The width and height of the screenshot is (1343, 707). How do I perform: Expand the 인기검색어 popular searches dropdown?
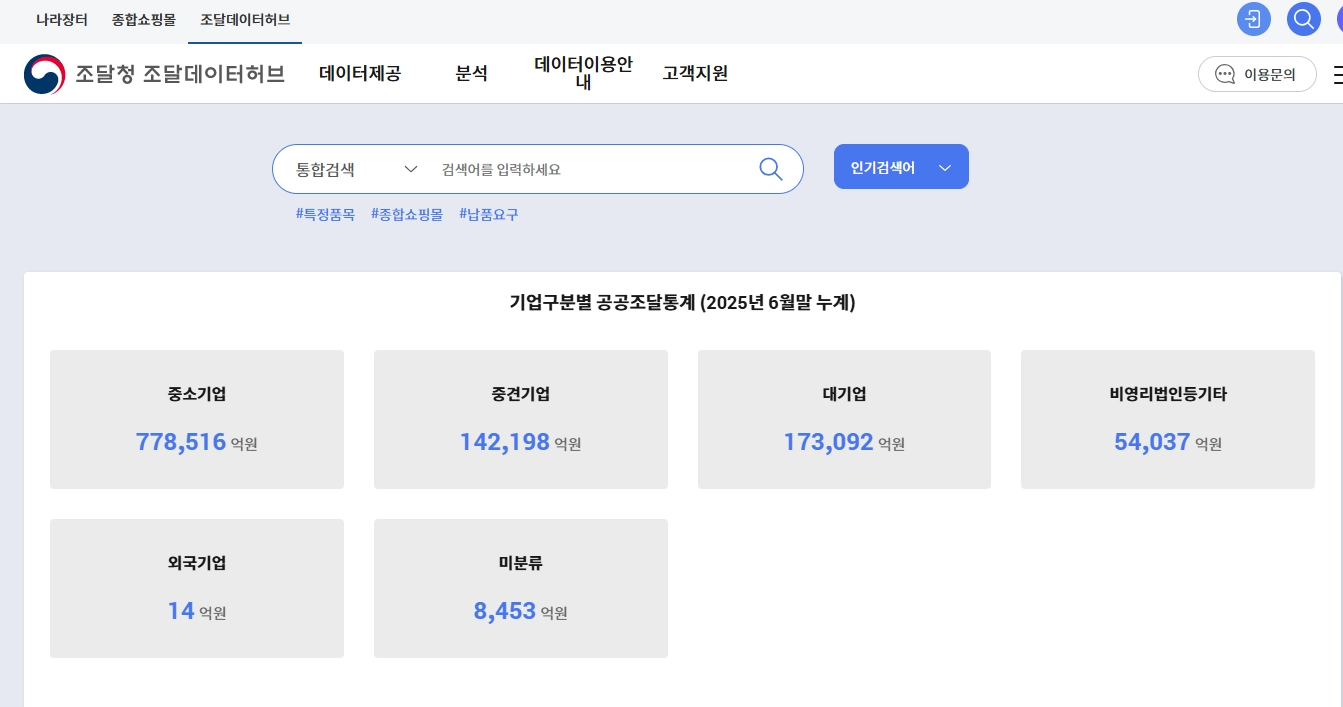coord(899,167)
